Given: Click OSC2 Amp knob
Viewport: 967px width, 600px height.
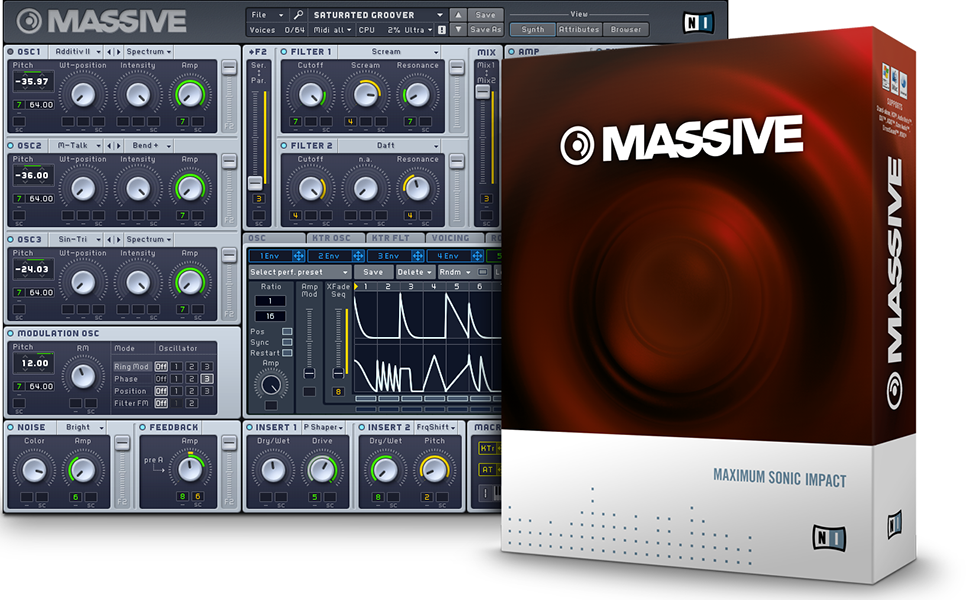Looking at the screenshot, I should coord(190,188).
